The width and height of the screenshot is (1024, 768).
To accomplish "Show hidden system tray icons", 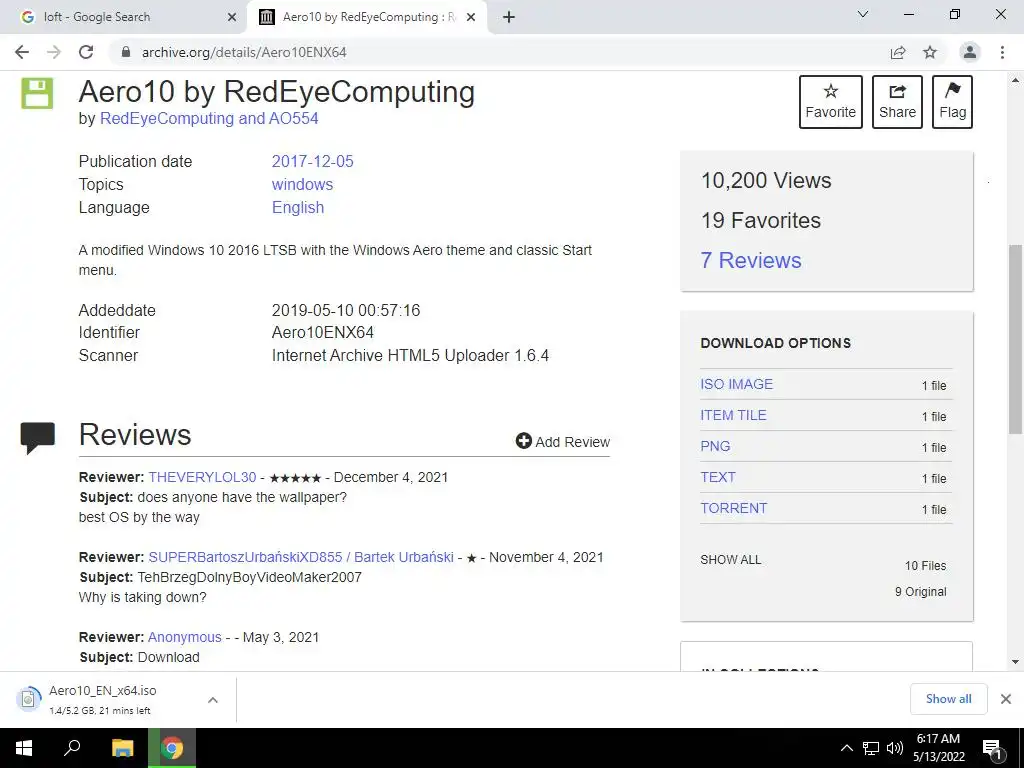I will [846, 748].
